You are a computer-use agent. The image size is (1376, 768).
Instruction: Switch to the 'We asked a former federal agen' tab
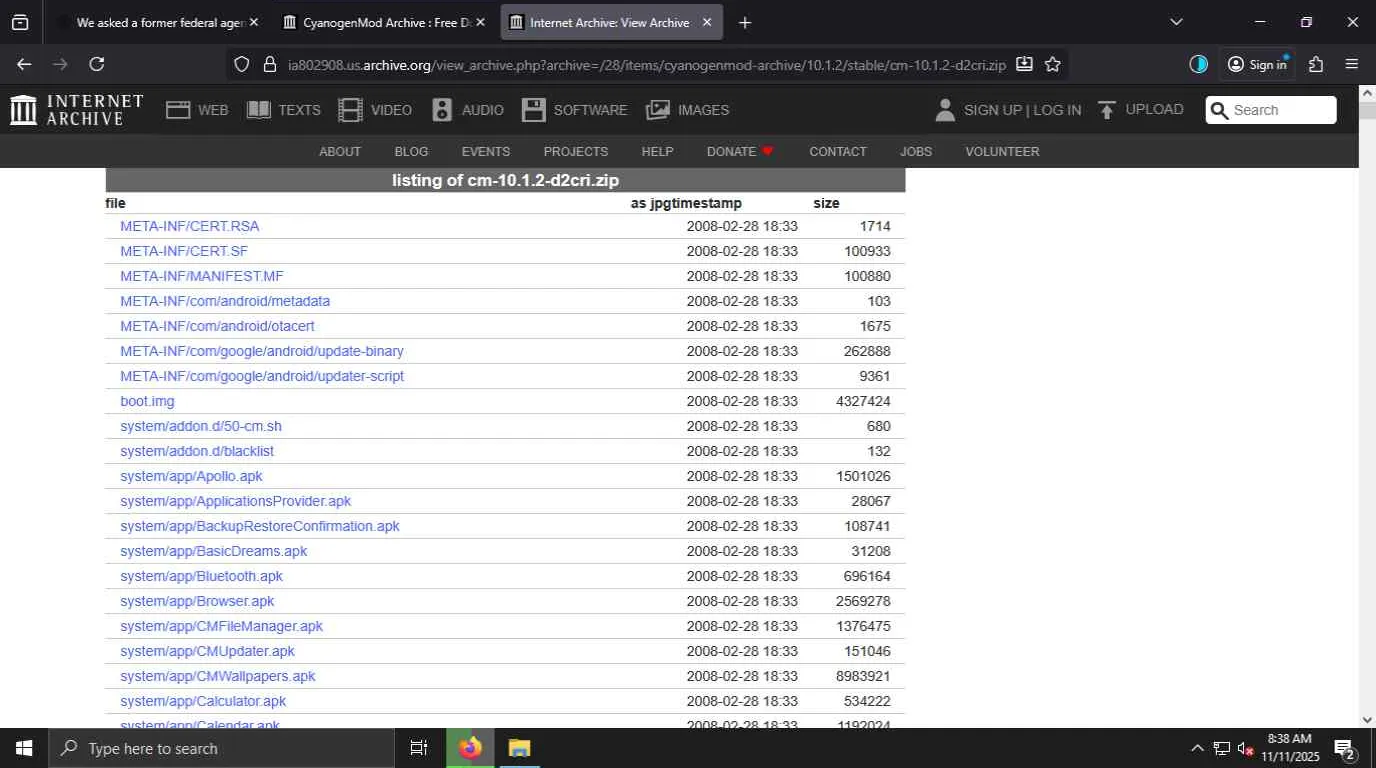[x=160, y=22]
